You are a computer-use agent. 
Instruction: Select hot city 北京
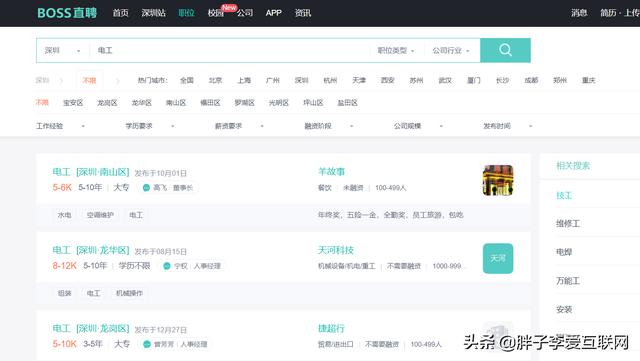point(216,80)
